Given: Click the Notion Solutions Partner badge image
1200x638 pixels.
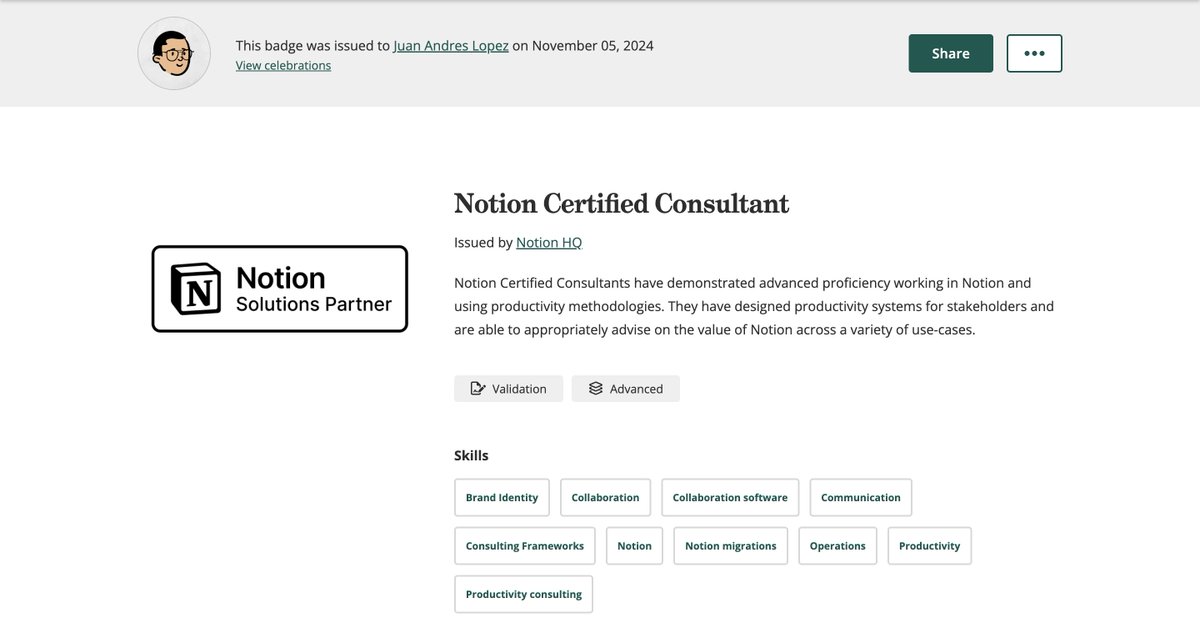Looking at the screenshot, I should [280, 289].
